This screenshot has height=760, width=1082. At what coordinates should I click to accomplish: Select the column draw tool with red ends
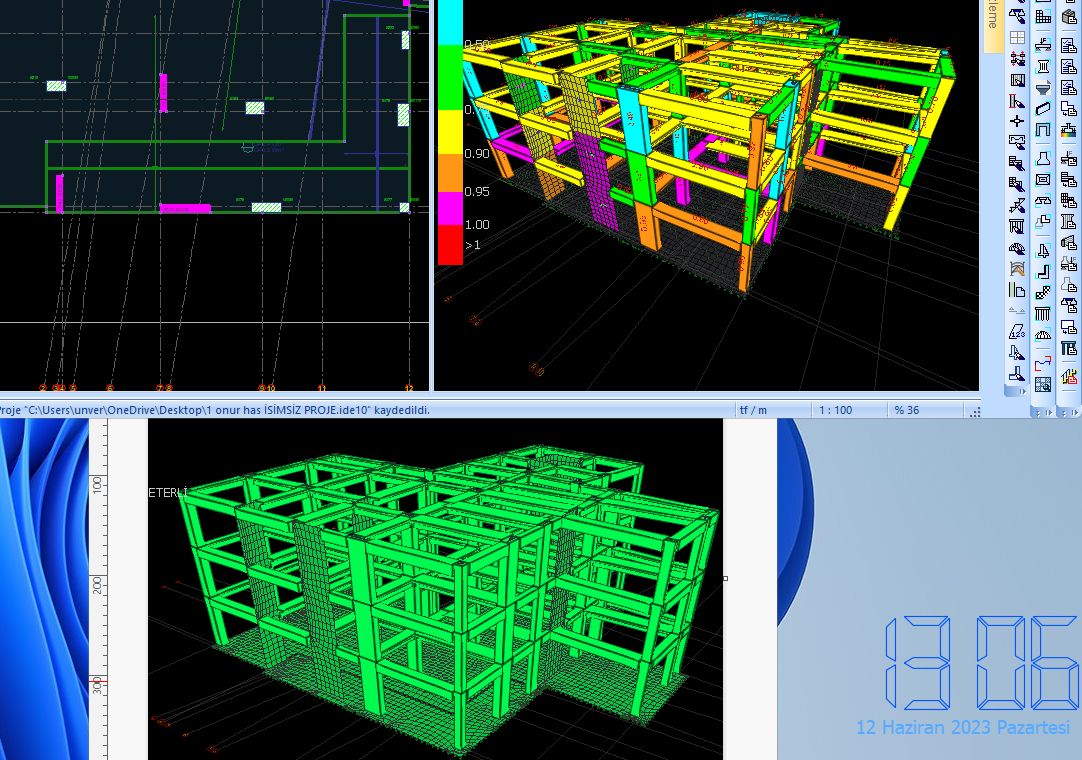(1017, 101)
